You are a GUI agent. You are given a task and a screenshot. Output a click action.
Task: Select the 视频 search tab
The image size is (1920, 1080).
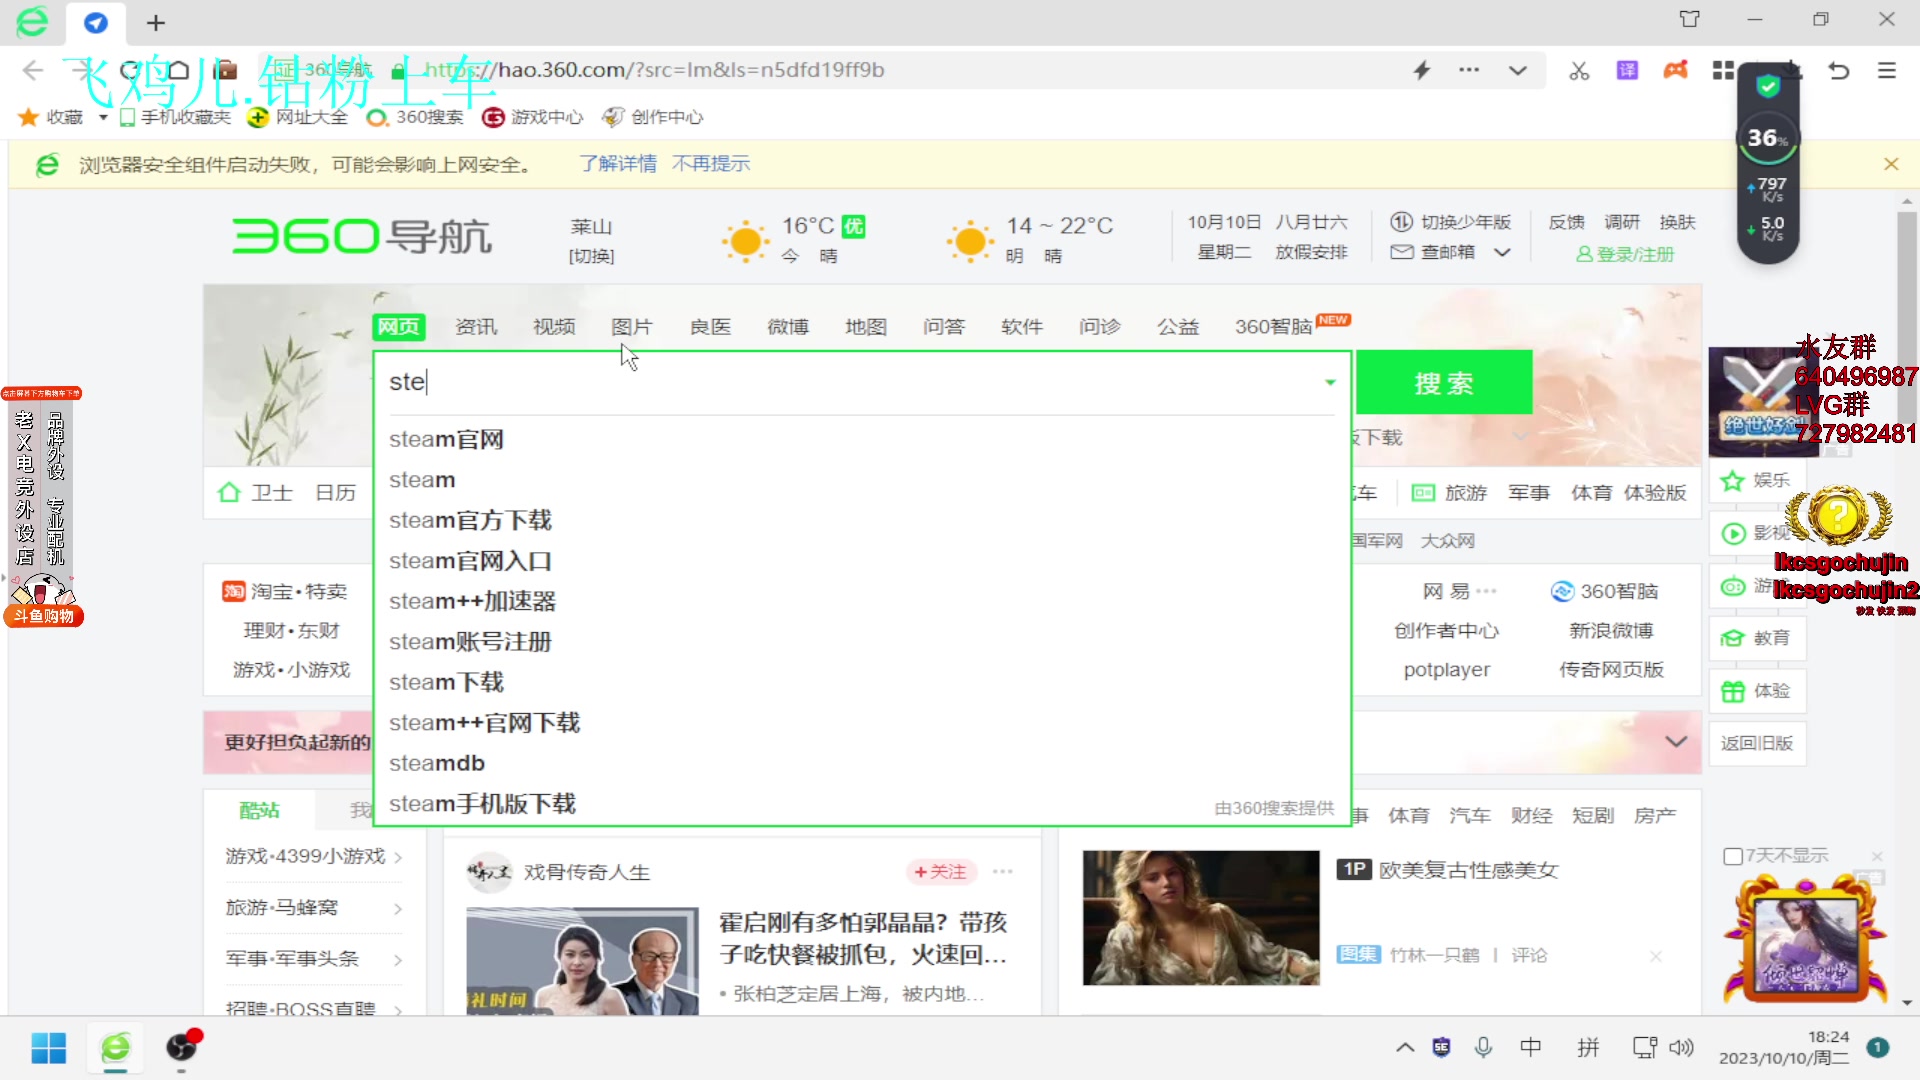click(x=554, y=327)
